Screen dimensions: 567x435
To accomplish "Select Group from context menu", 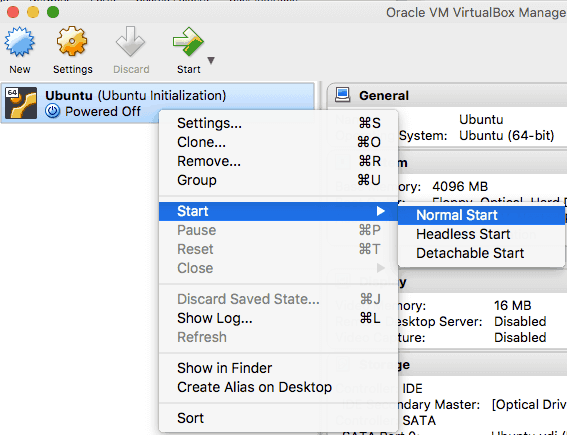I will [x=278, y=180].
